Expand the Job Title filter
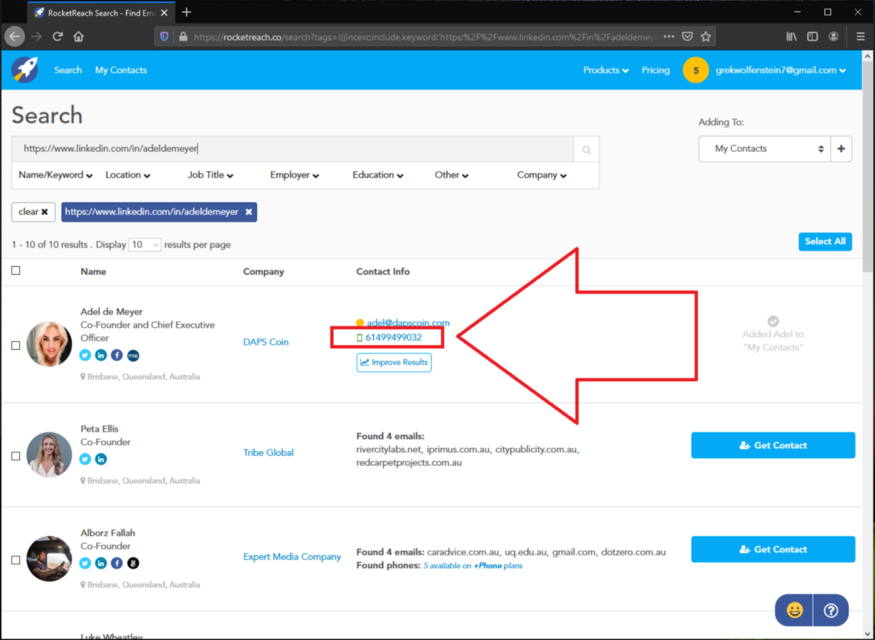The image size is (875, 640). 210,175
